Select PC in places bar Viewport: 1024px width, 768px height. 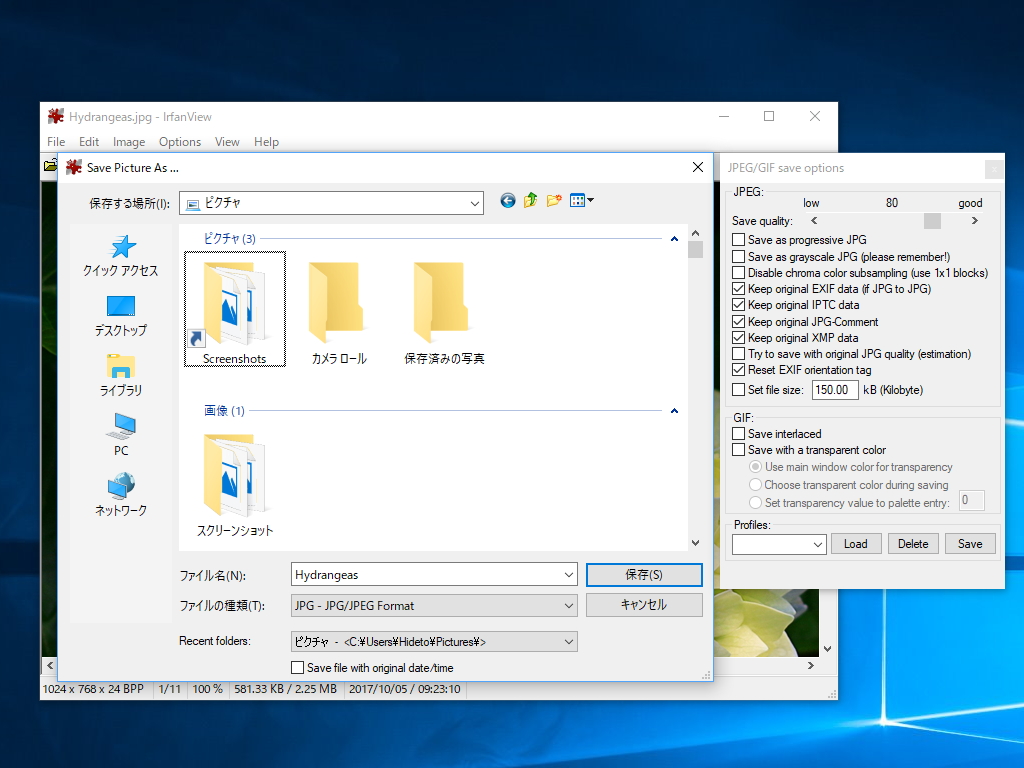point(121,436)
